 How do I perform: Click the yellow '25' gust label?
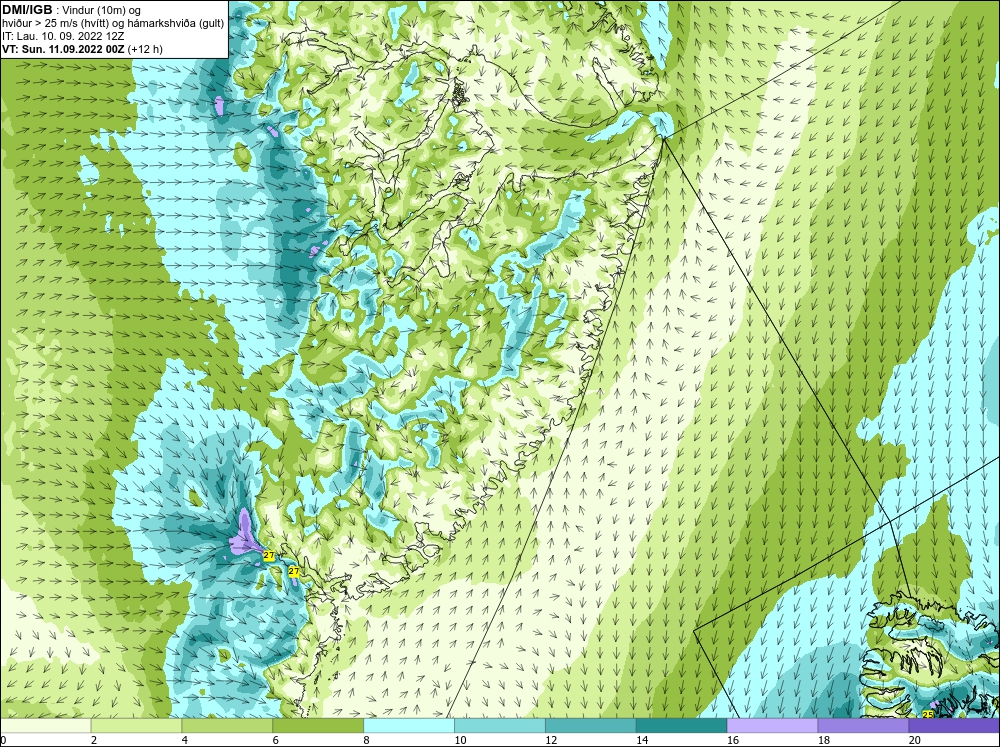[928, 714]
